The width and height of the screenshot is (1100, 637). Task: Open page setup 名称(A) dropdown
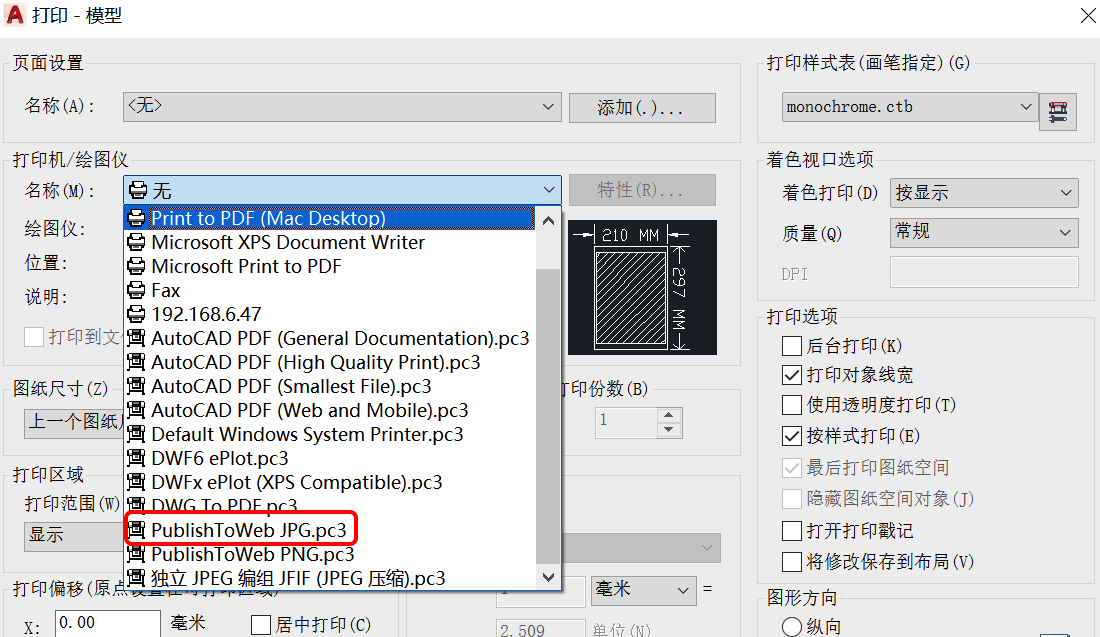pos(342,107)
